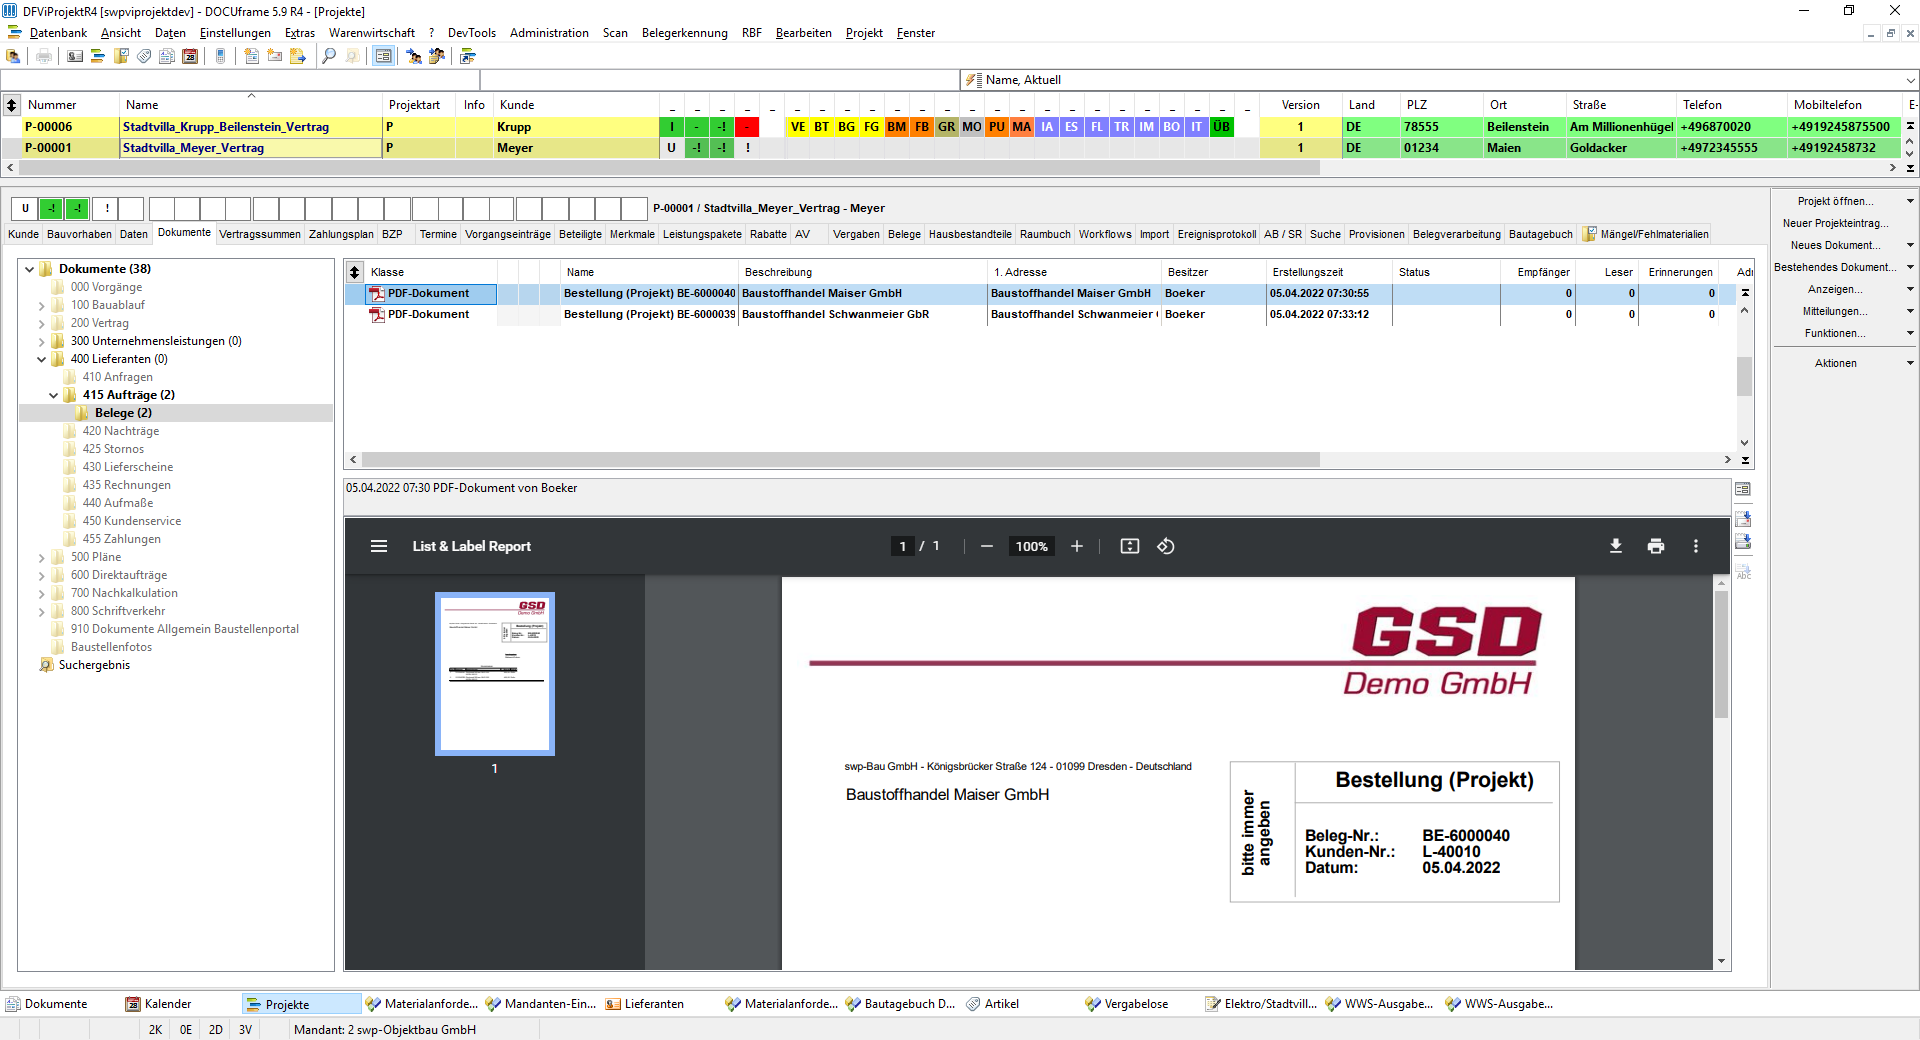This screenshot has width=1920, height=1040.
Task: Toggle the properties view toolbar icon
Action: (383, 56)
